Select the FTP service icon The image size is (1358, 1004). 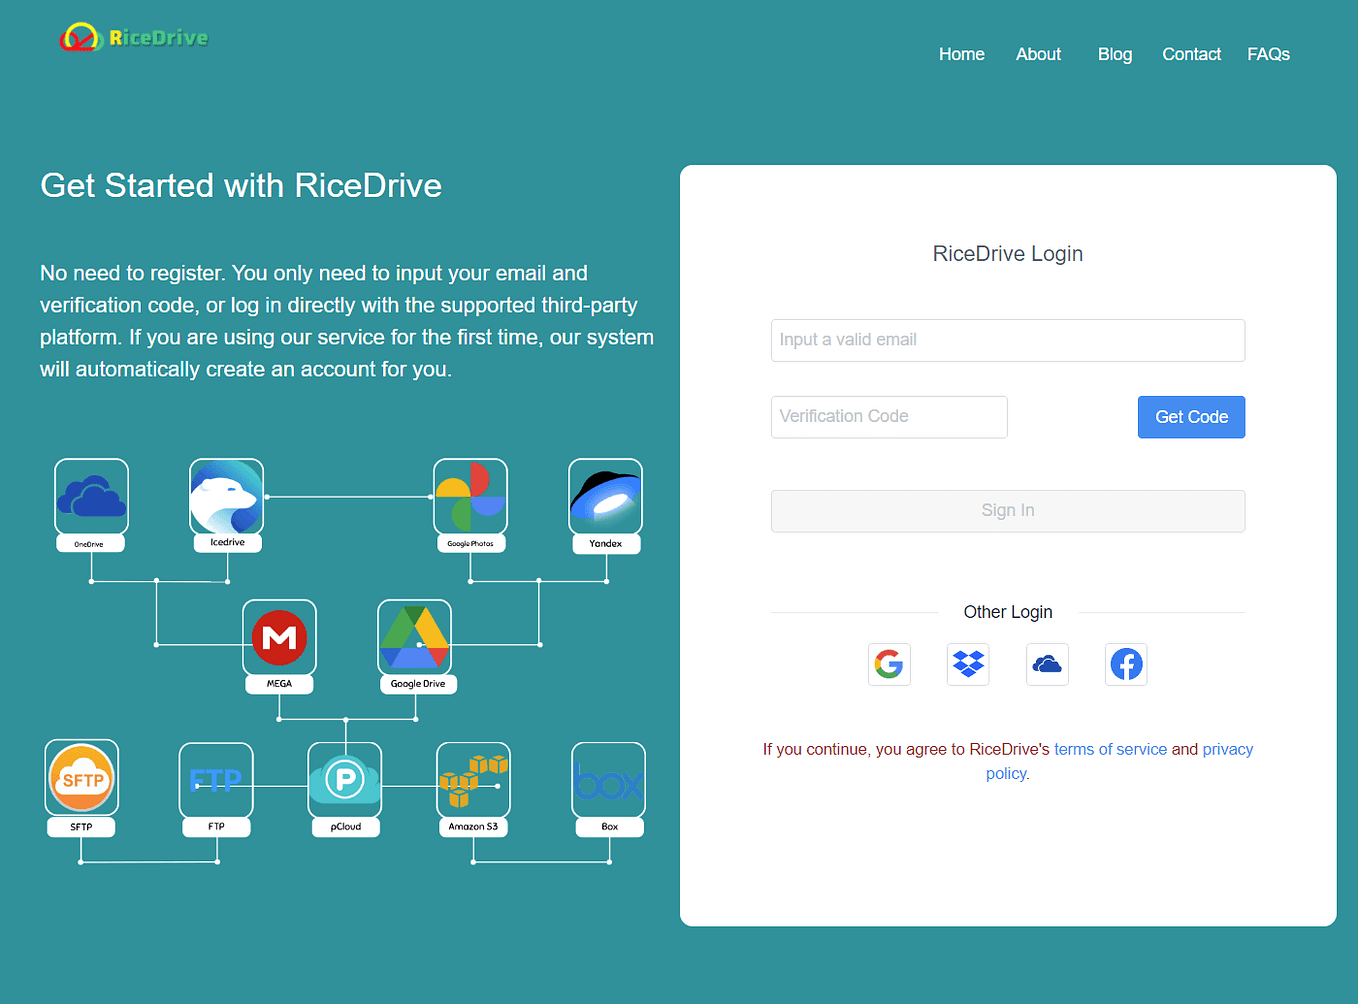click(x=216, y=777)
